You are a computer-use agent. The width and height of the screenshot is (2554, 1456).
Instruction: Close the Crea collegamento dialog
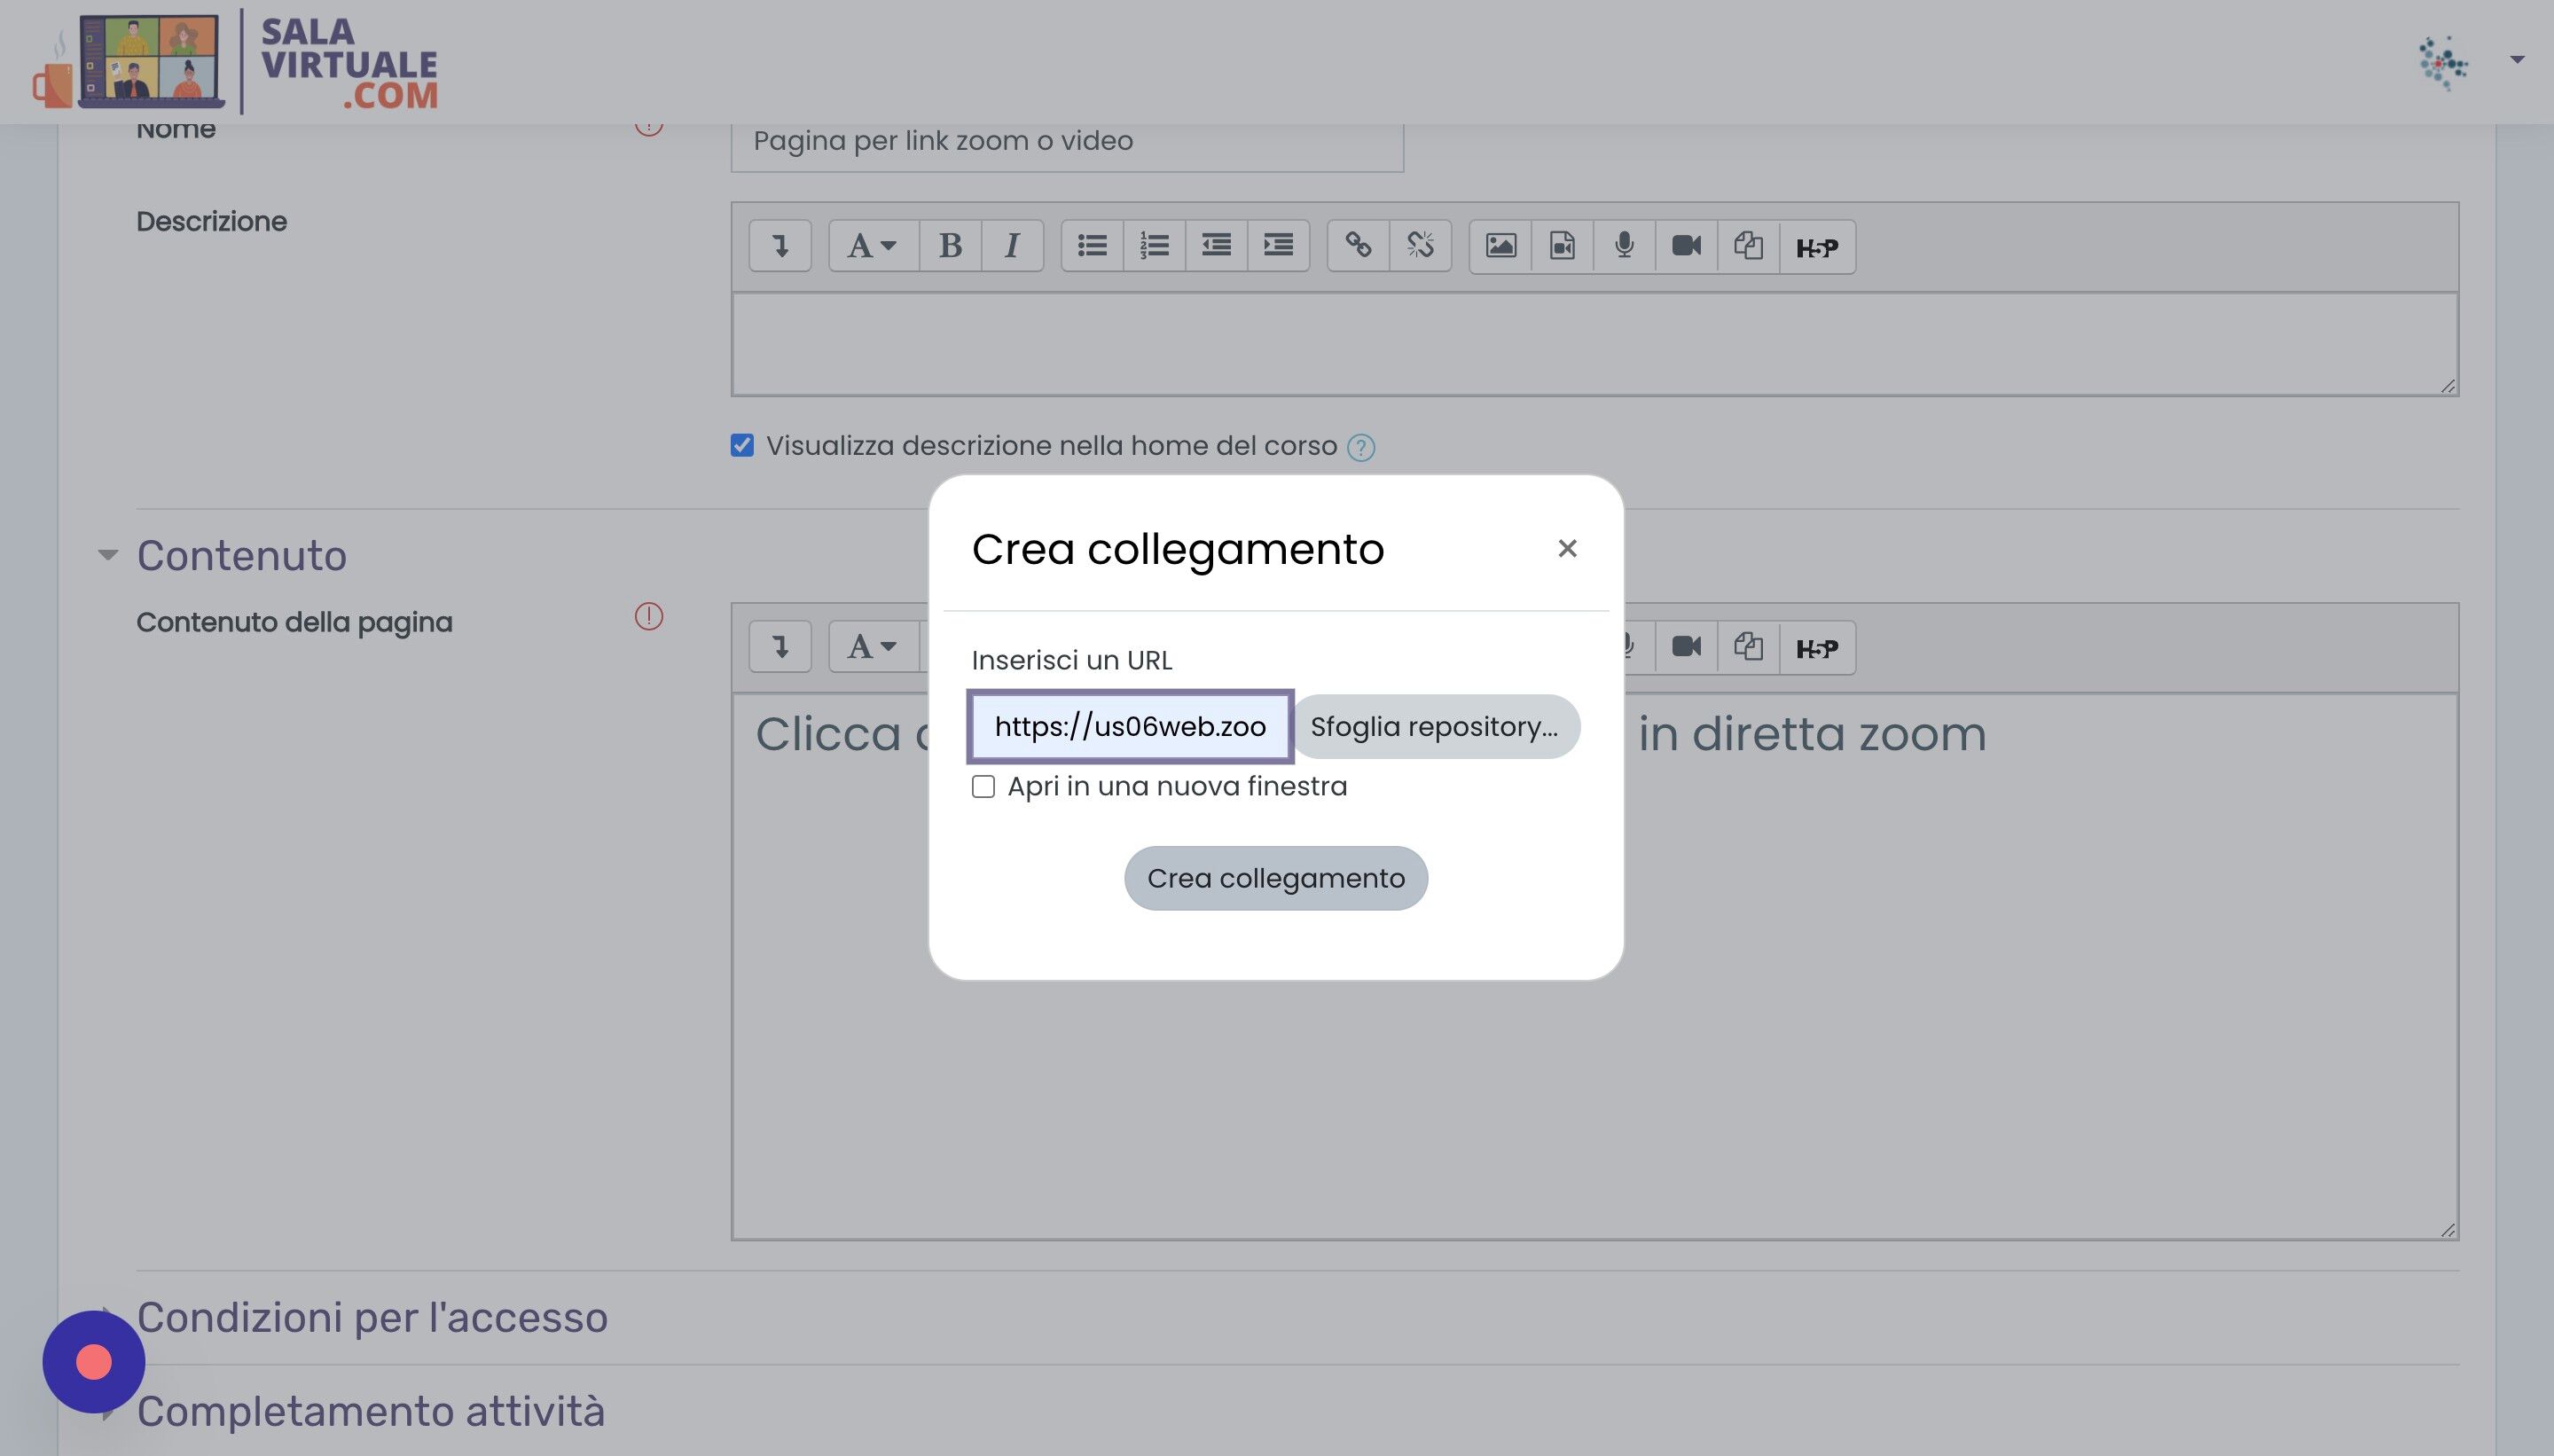pyautogui.click(x=1567, y=548)
